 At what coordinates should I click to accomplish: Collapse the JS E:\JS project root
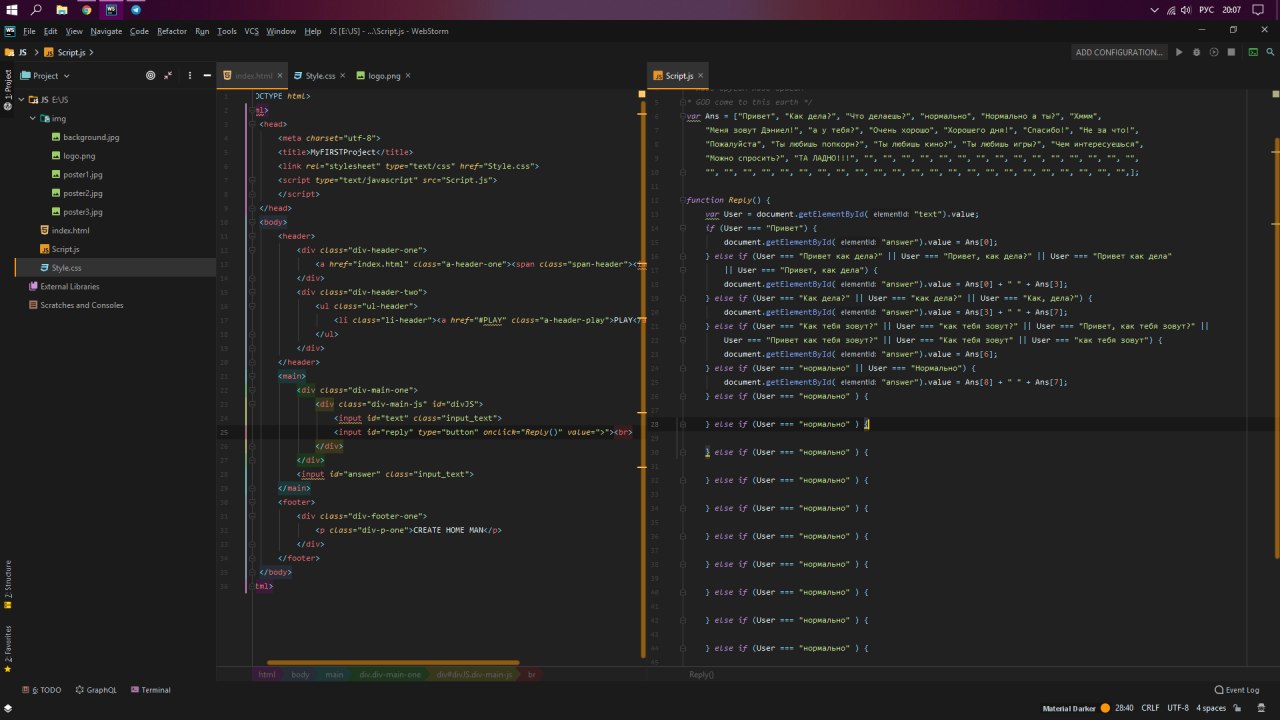pyautogui.click(x=22, y=100)
